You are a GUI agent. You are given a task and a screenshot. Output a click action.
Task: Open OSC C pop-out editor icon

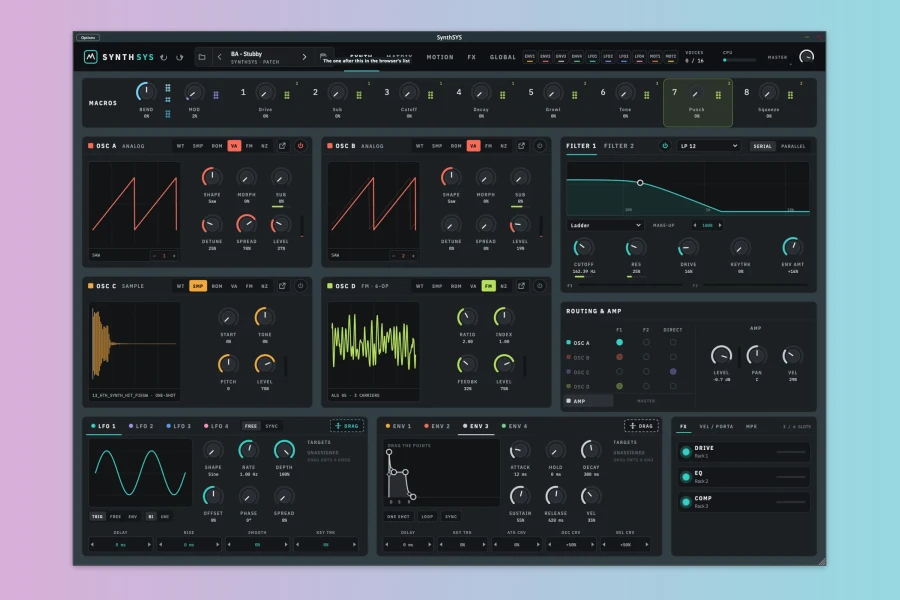point(282,286)
